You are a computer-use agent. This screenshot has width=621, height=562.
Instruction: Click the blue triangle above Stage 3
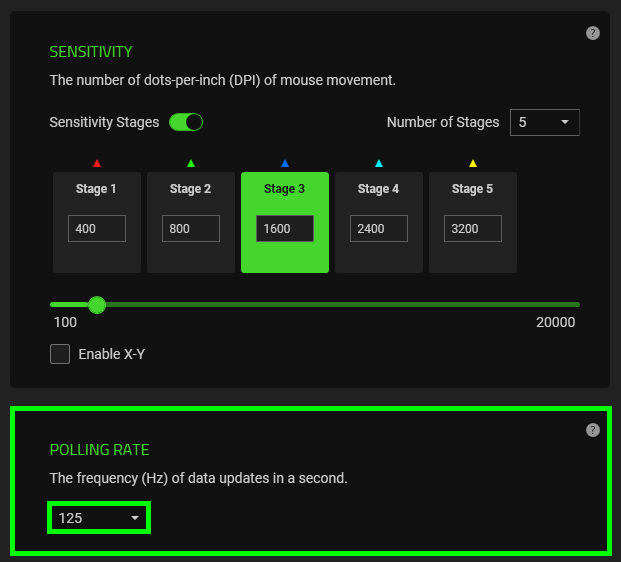click(285, 163)
